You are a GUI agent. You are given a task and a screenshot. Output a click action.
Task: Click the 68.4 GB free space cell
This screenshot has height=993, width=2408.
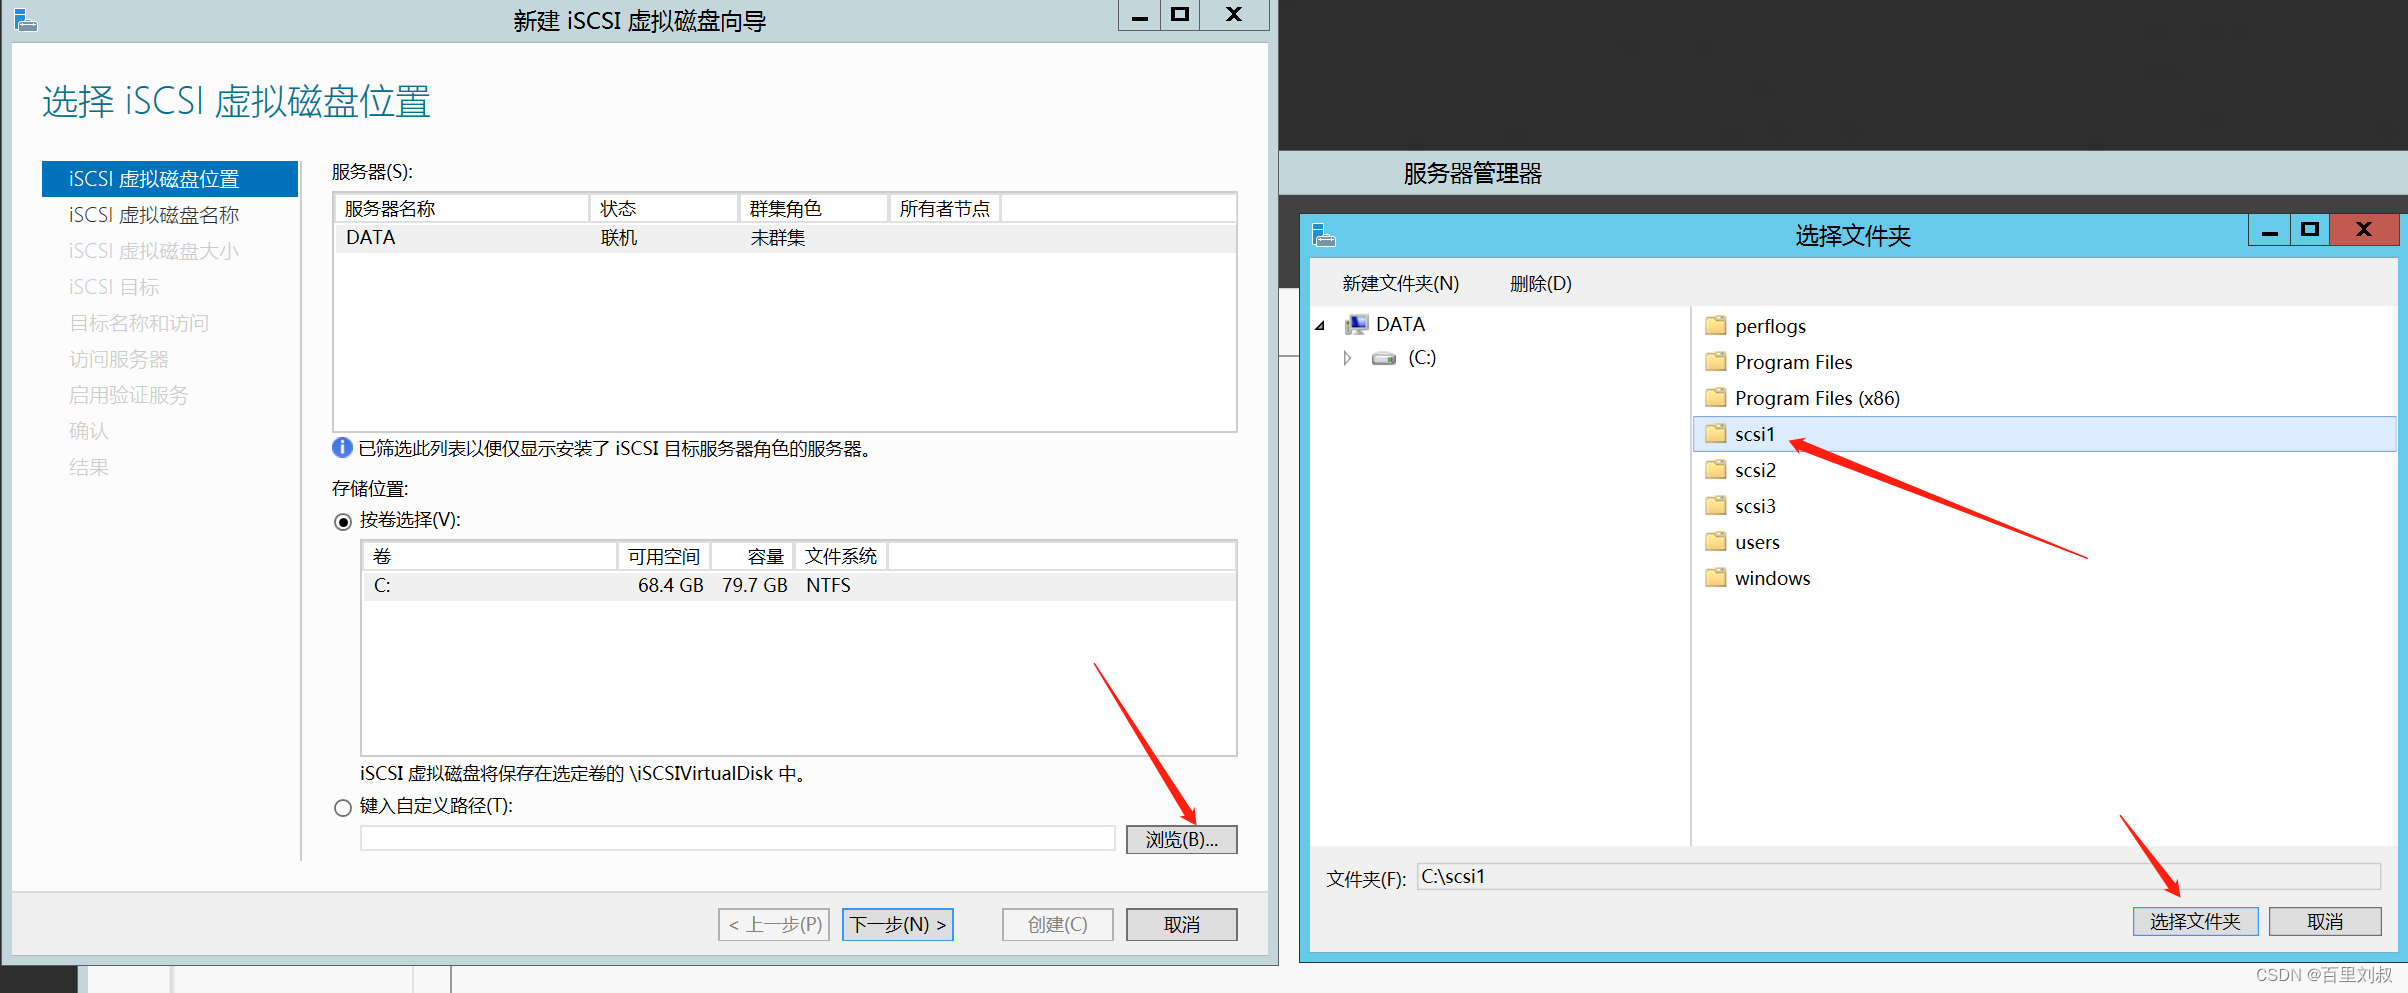coord(671,586)
